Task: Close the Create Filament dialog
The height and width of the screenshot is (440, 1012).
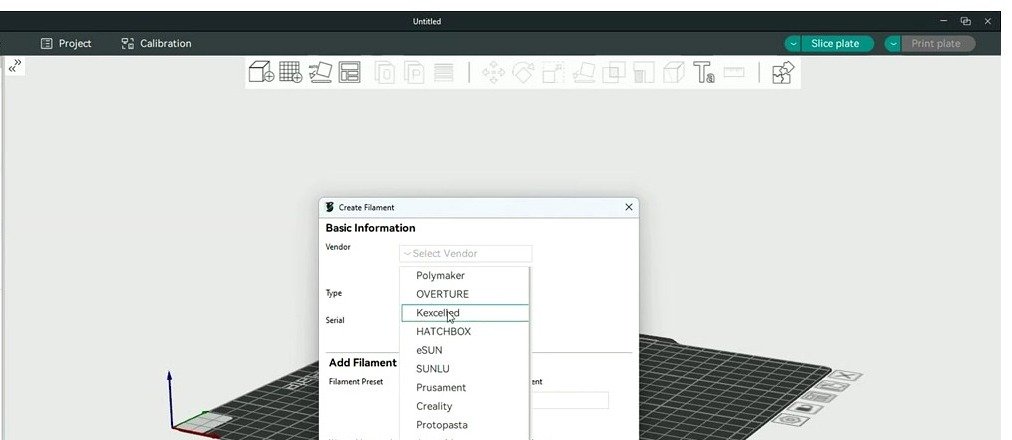Action: point(629,207)
